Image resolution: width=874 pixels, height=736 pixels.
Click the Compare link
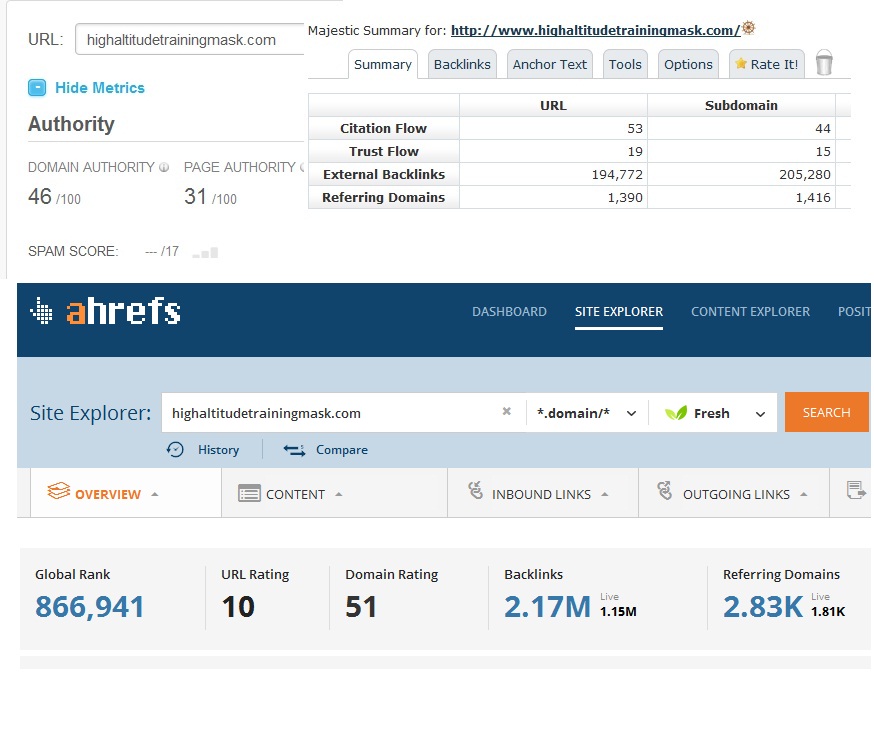[342, 449]
